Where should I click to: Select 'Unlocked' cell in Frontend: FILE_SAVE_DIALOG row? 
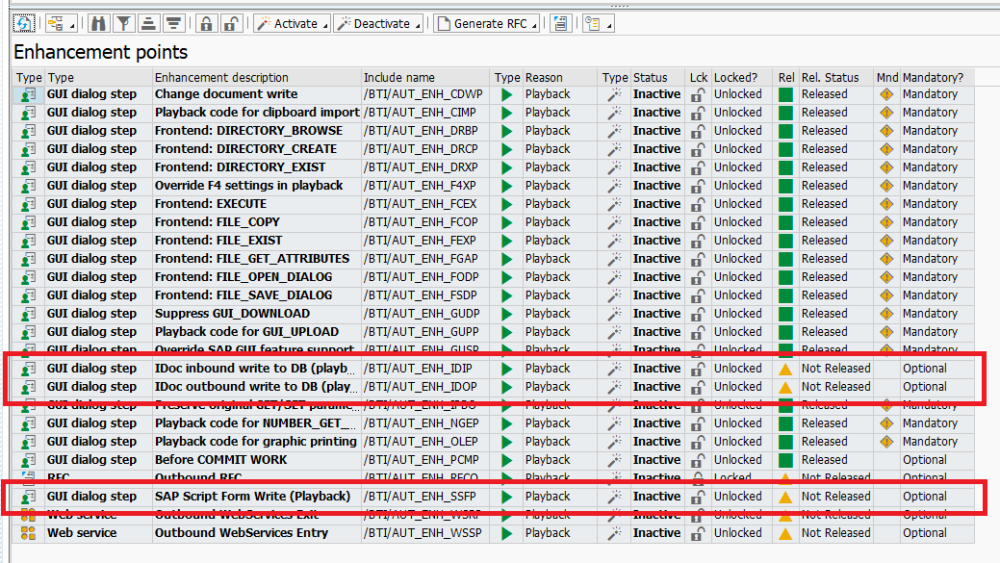point(744,295)
